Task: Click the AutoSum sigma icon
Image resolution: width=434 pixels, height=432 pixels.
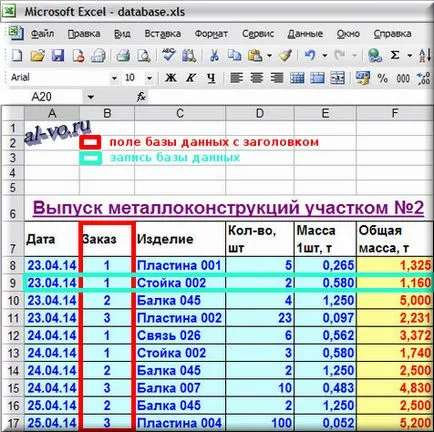Action: [x=395, y=55]
